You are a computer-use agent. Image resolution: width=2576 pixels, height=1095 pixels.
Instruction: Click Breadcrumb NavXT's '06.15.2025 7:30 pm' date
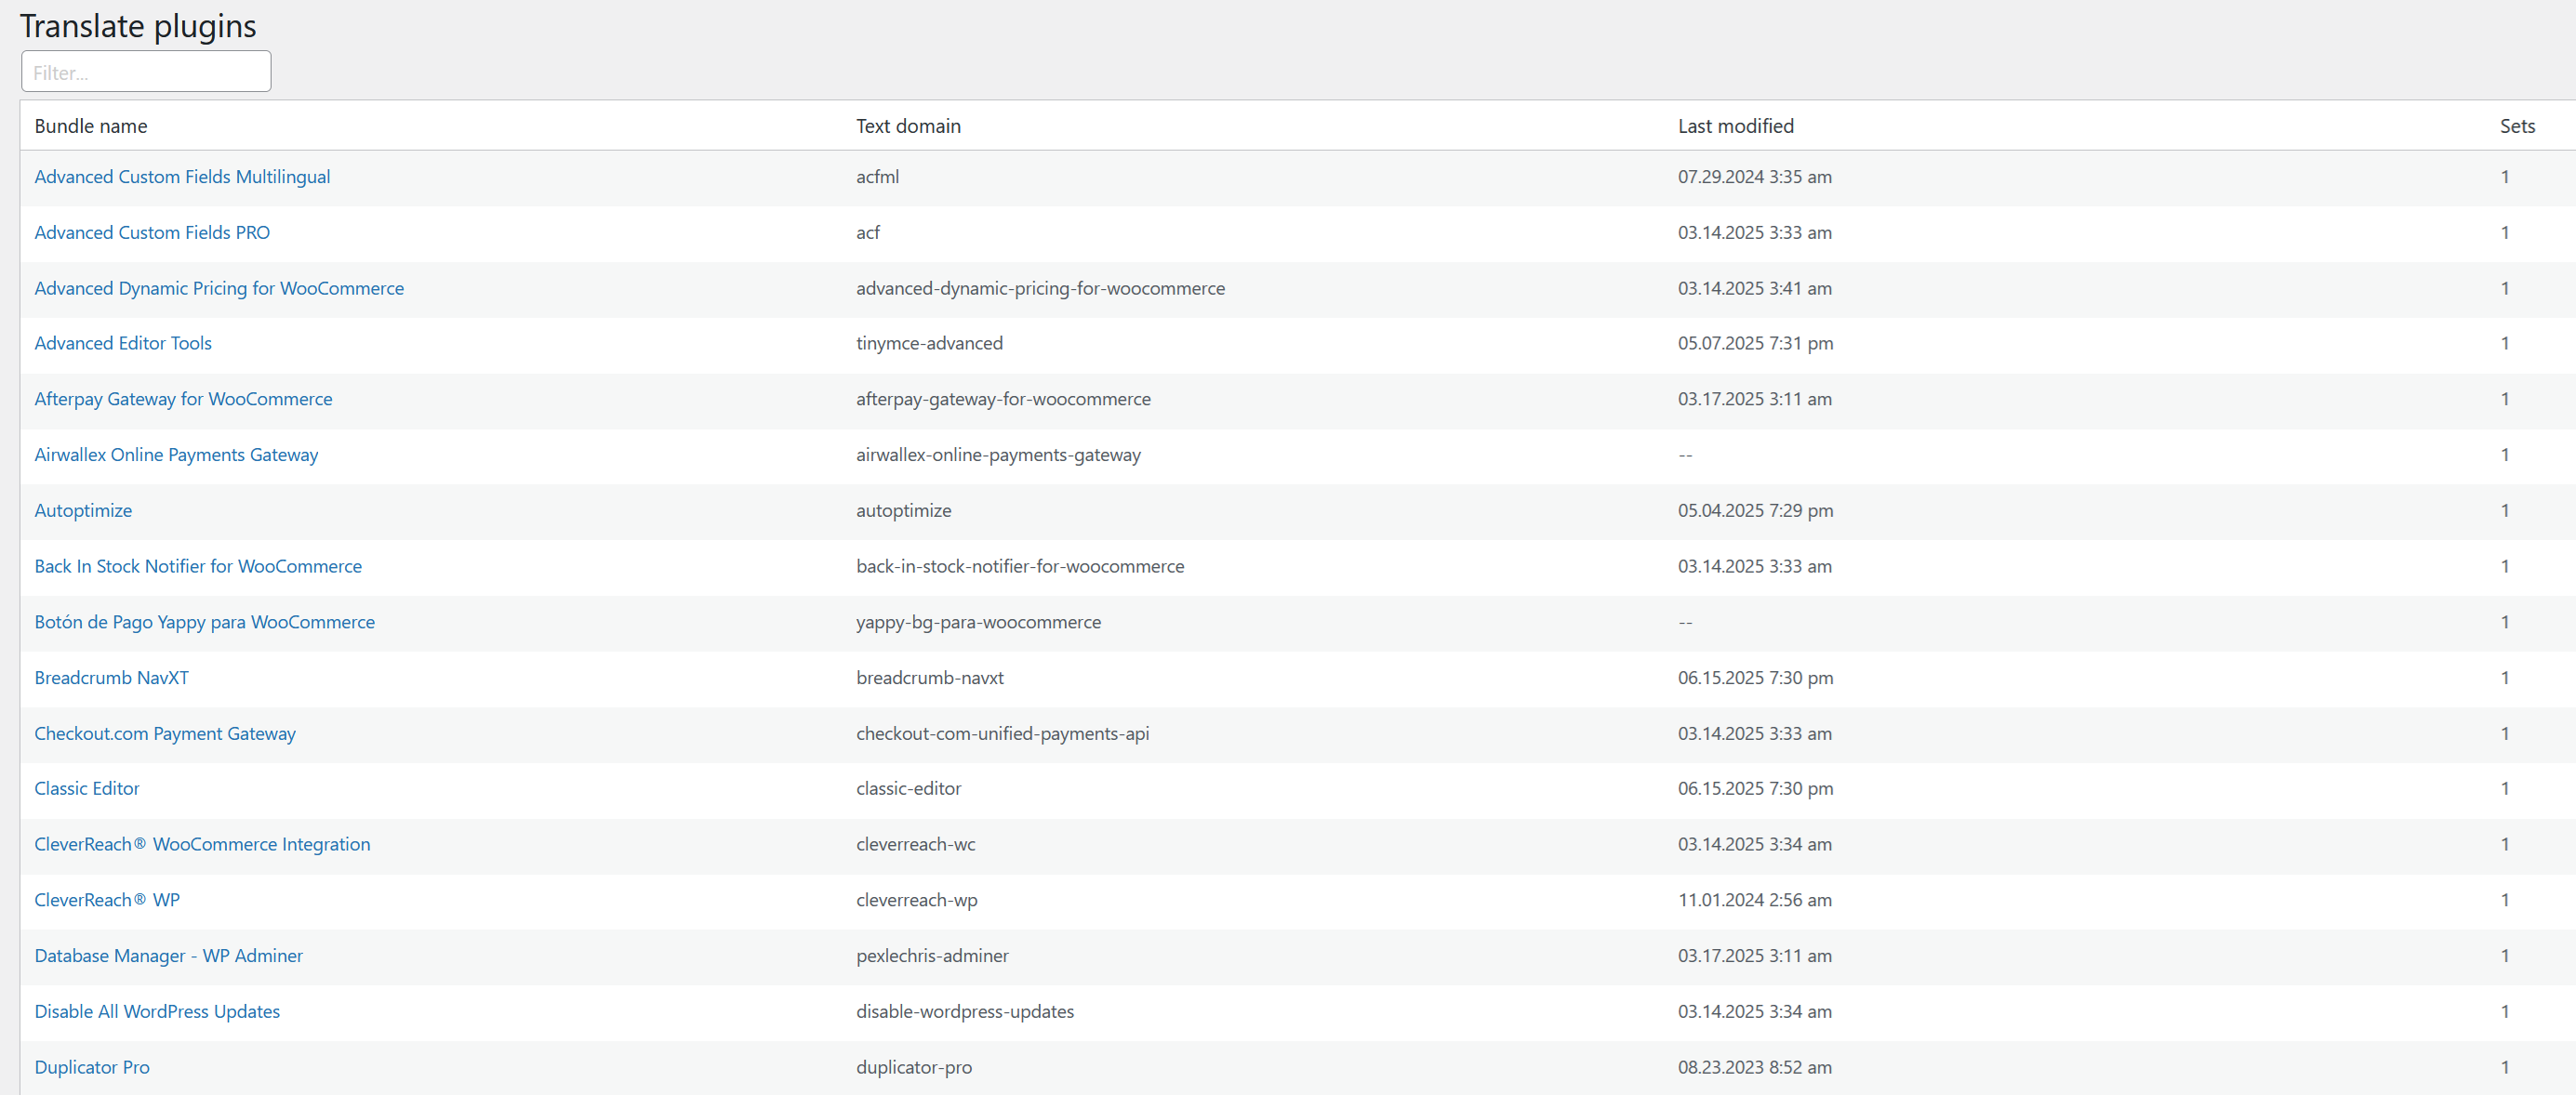click(x=1755, y=678)
